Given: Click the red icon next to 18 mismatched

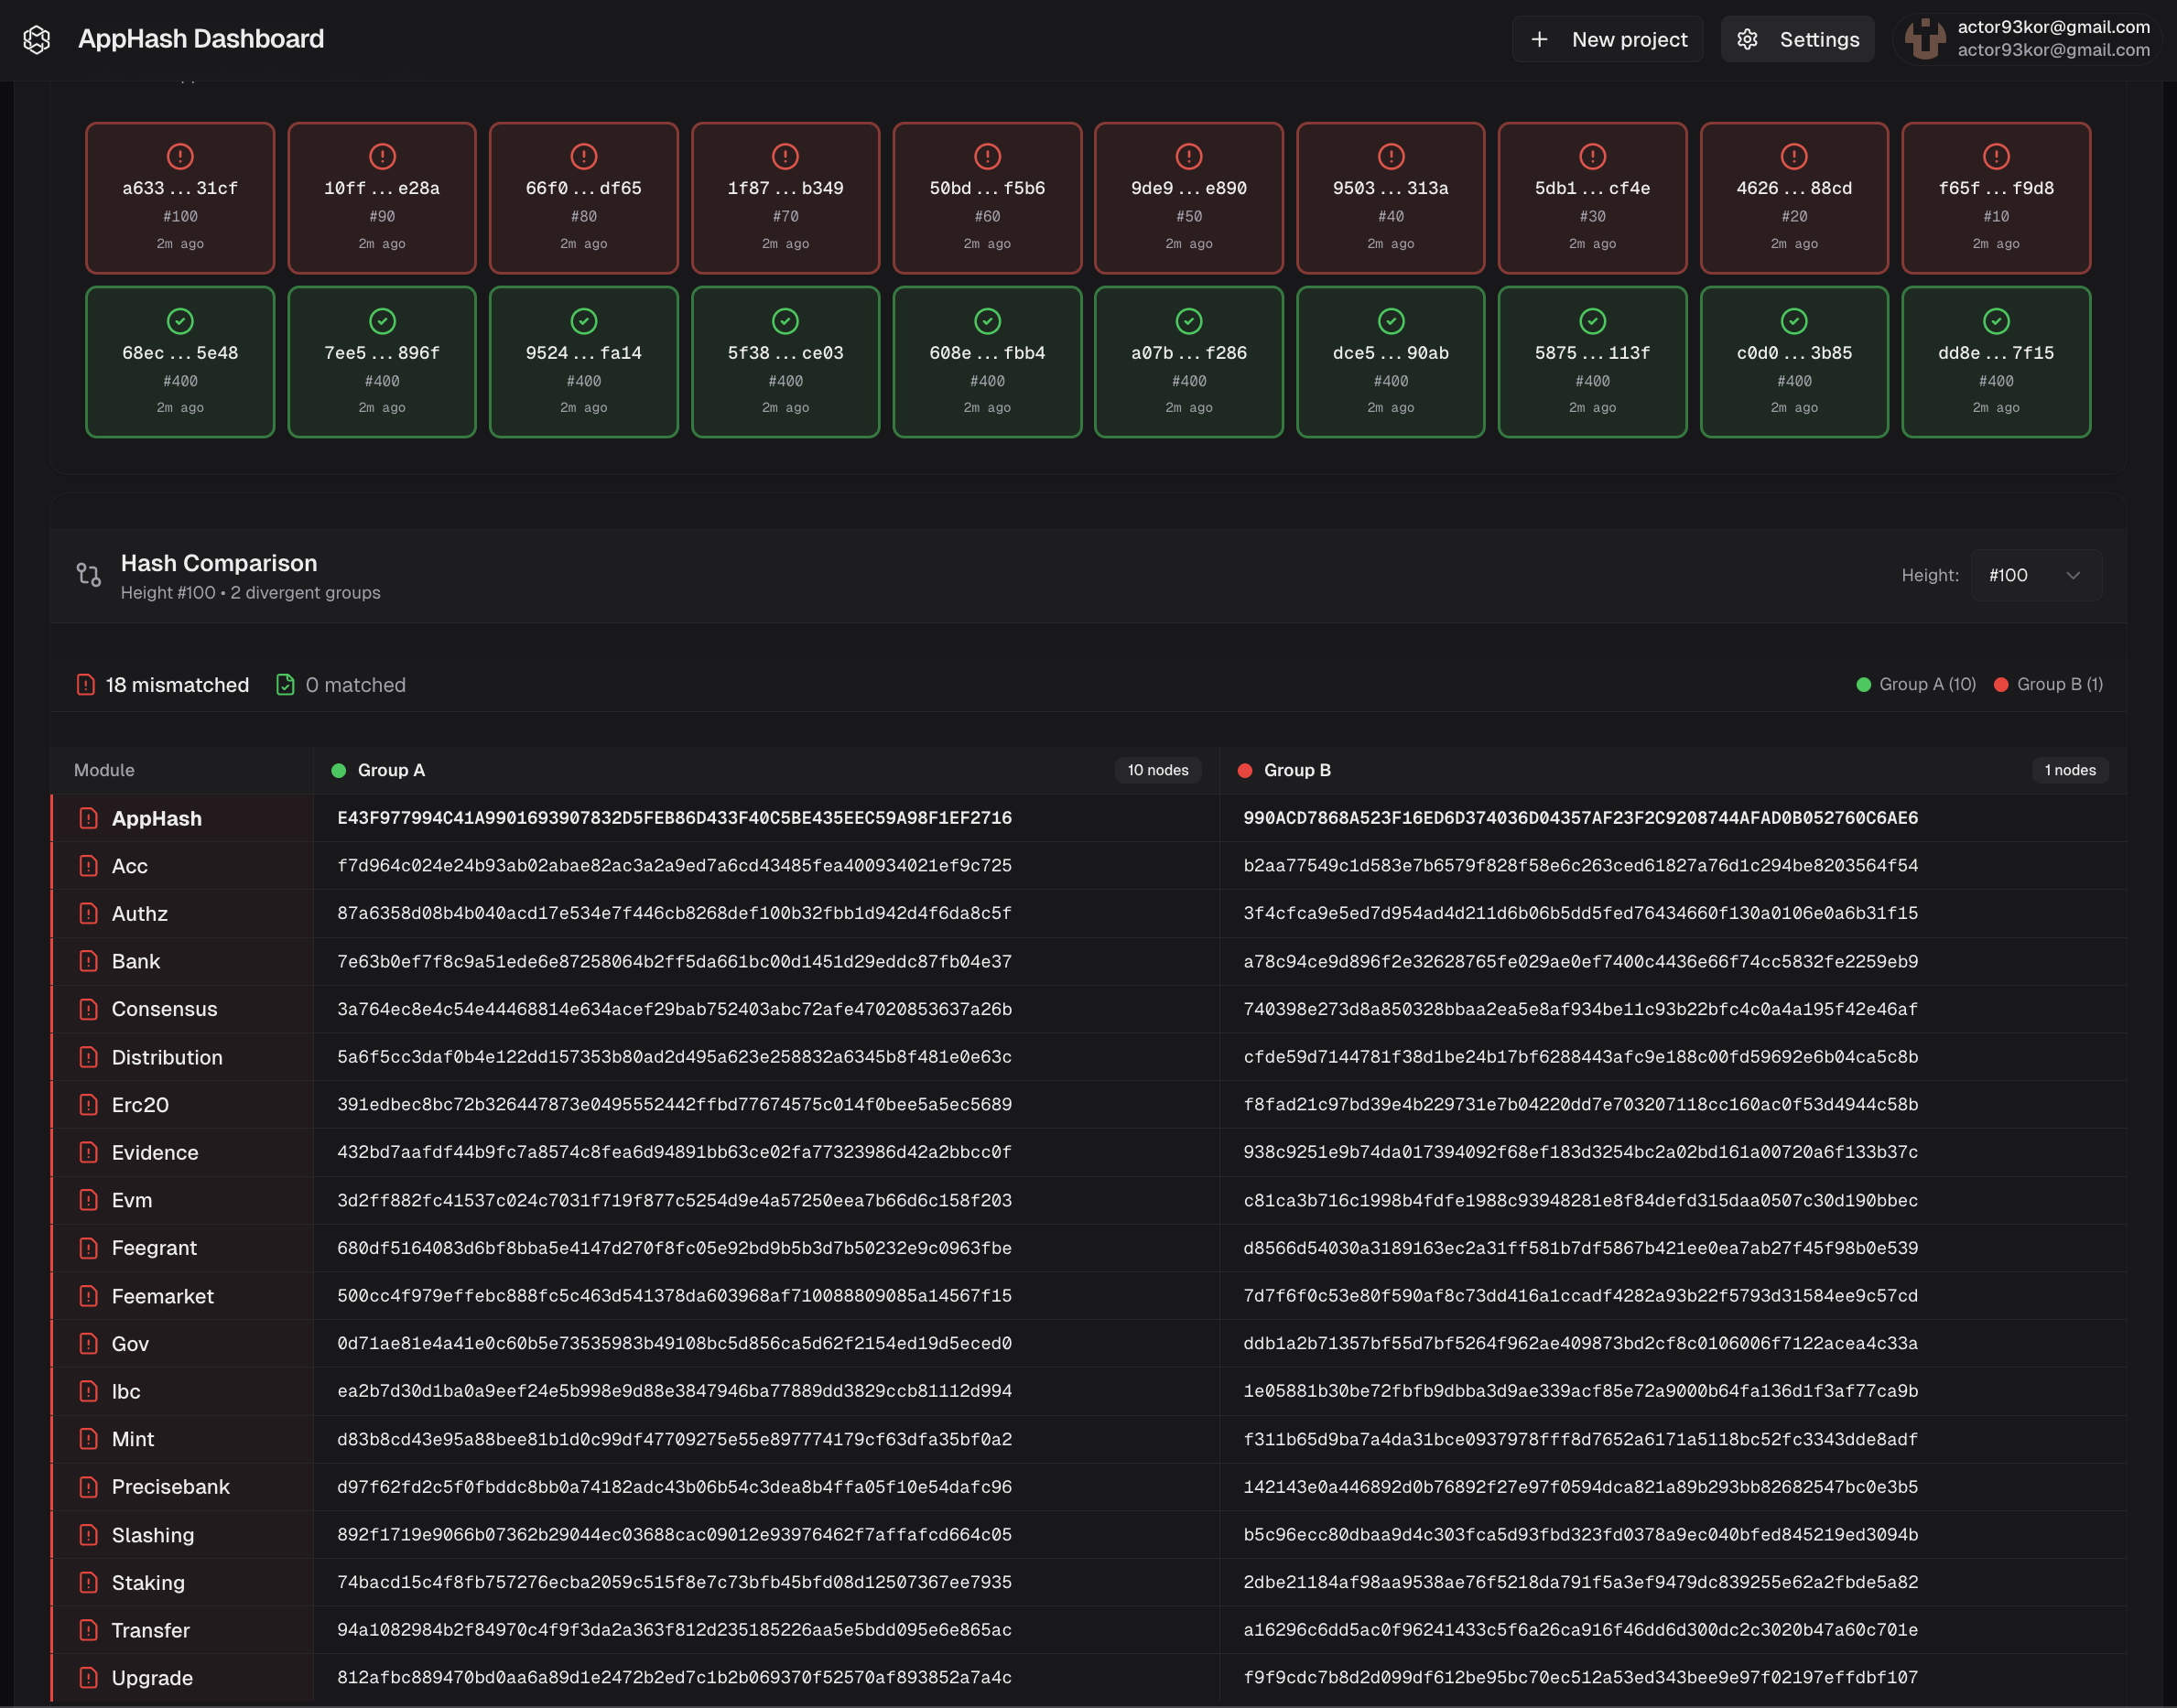Looking at the screenshot, I should click(84, 684).
